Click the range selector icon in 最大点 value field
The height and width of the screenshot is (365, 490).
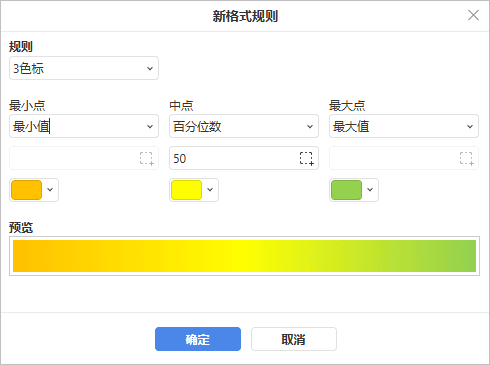coord(466,158)
